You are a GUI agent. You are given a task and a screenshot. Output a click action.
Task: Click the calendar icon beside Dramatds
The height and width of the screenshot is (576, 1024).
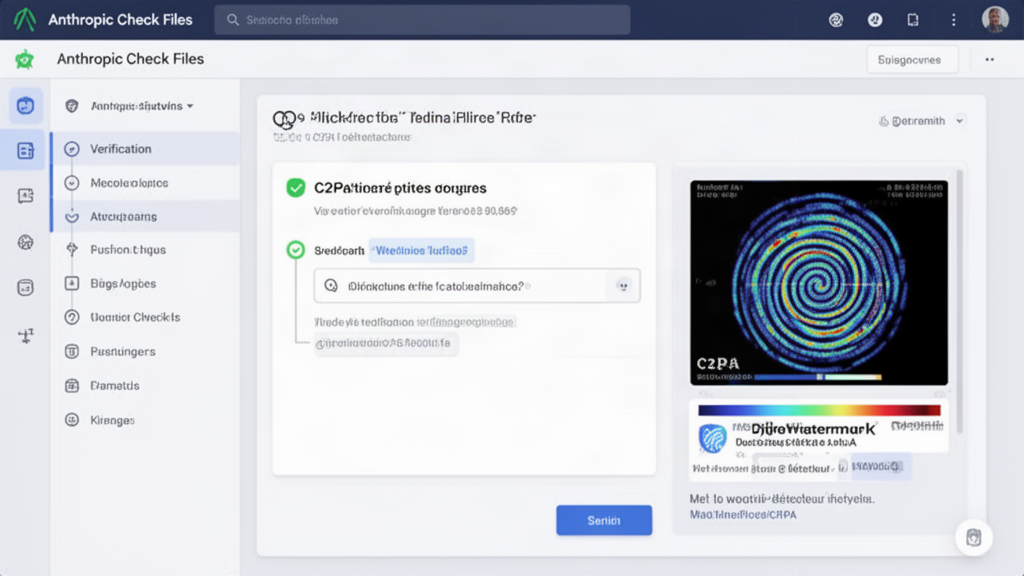[72, 385]
